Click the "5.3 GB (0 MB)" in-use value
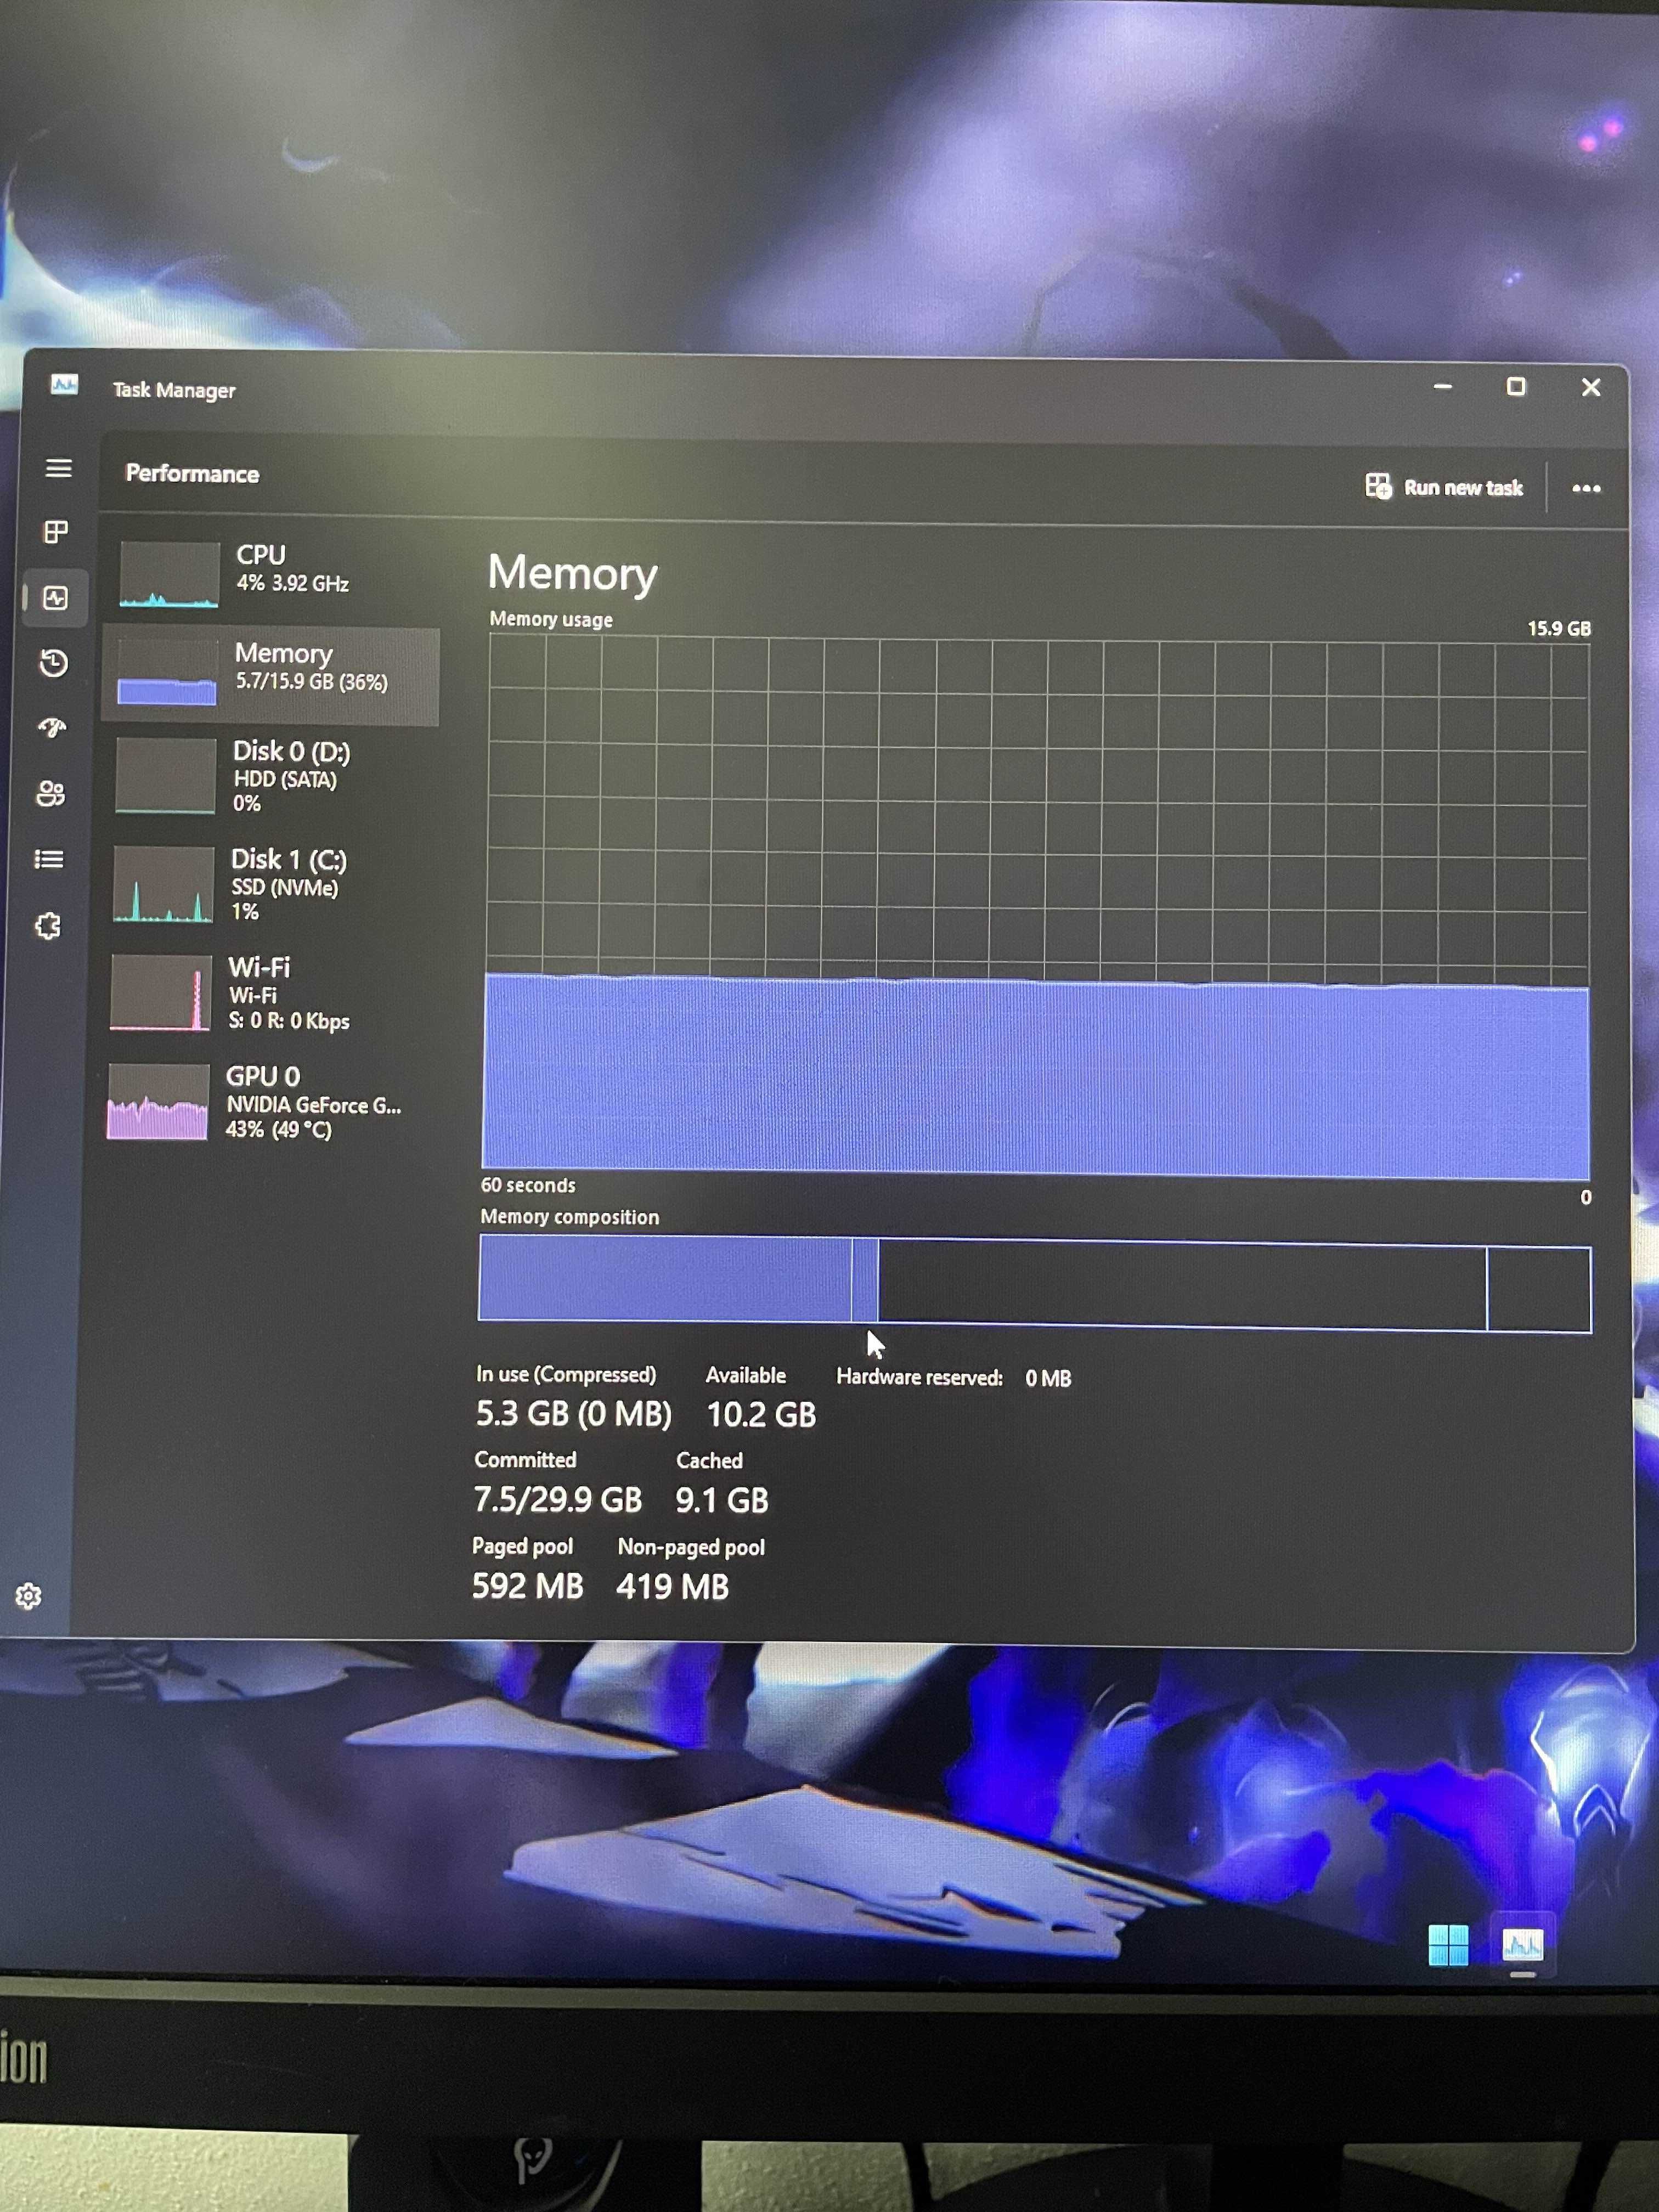Image resolution: width=1659 pixels, height=2212 pixels. point(573,1413)
